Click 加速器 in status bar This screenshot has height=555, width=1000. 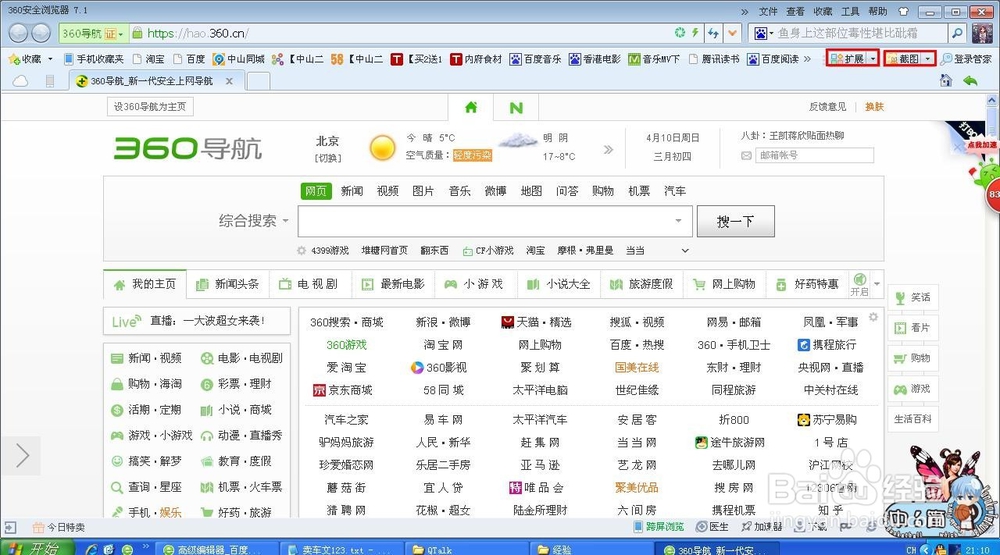click(761, 526)
